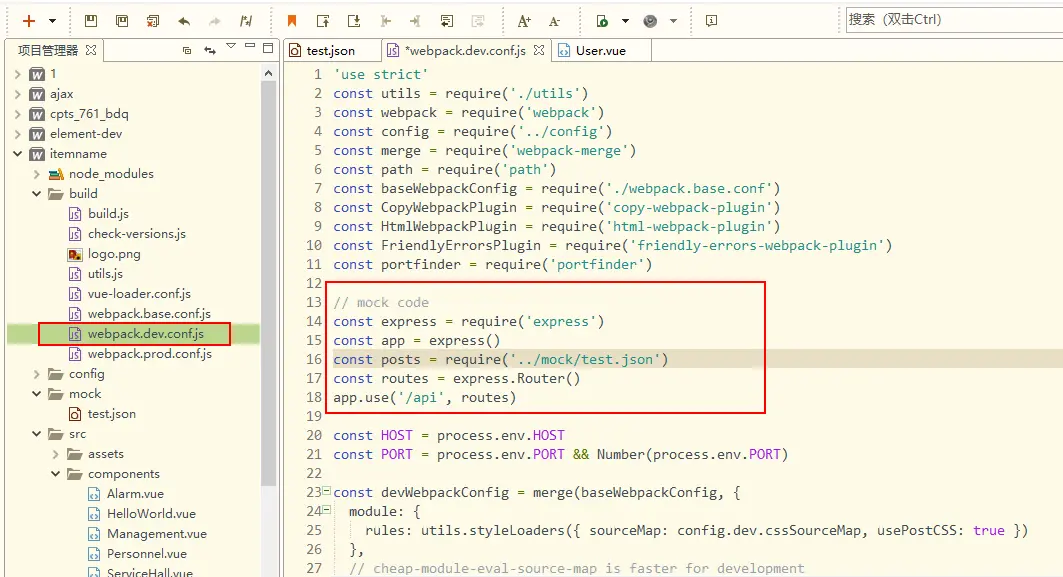The width and height of the screenshot is (1063, 577).
Task: Minimize the 项目管理器 panel
Action: [250, 46]
